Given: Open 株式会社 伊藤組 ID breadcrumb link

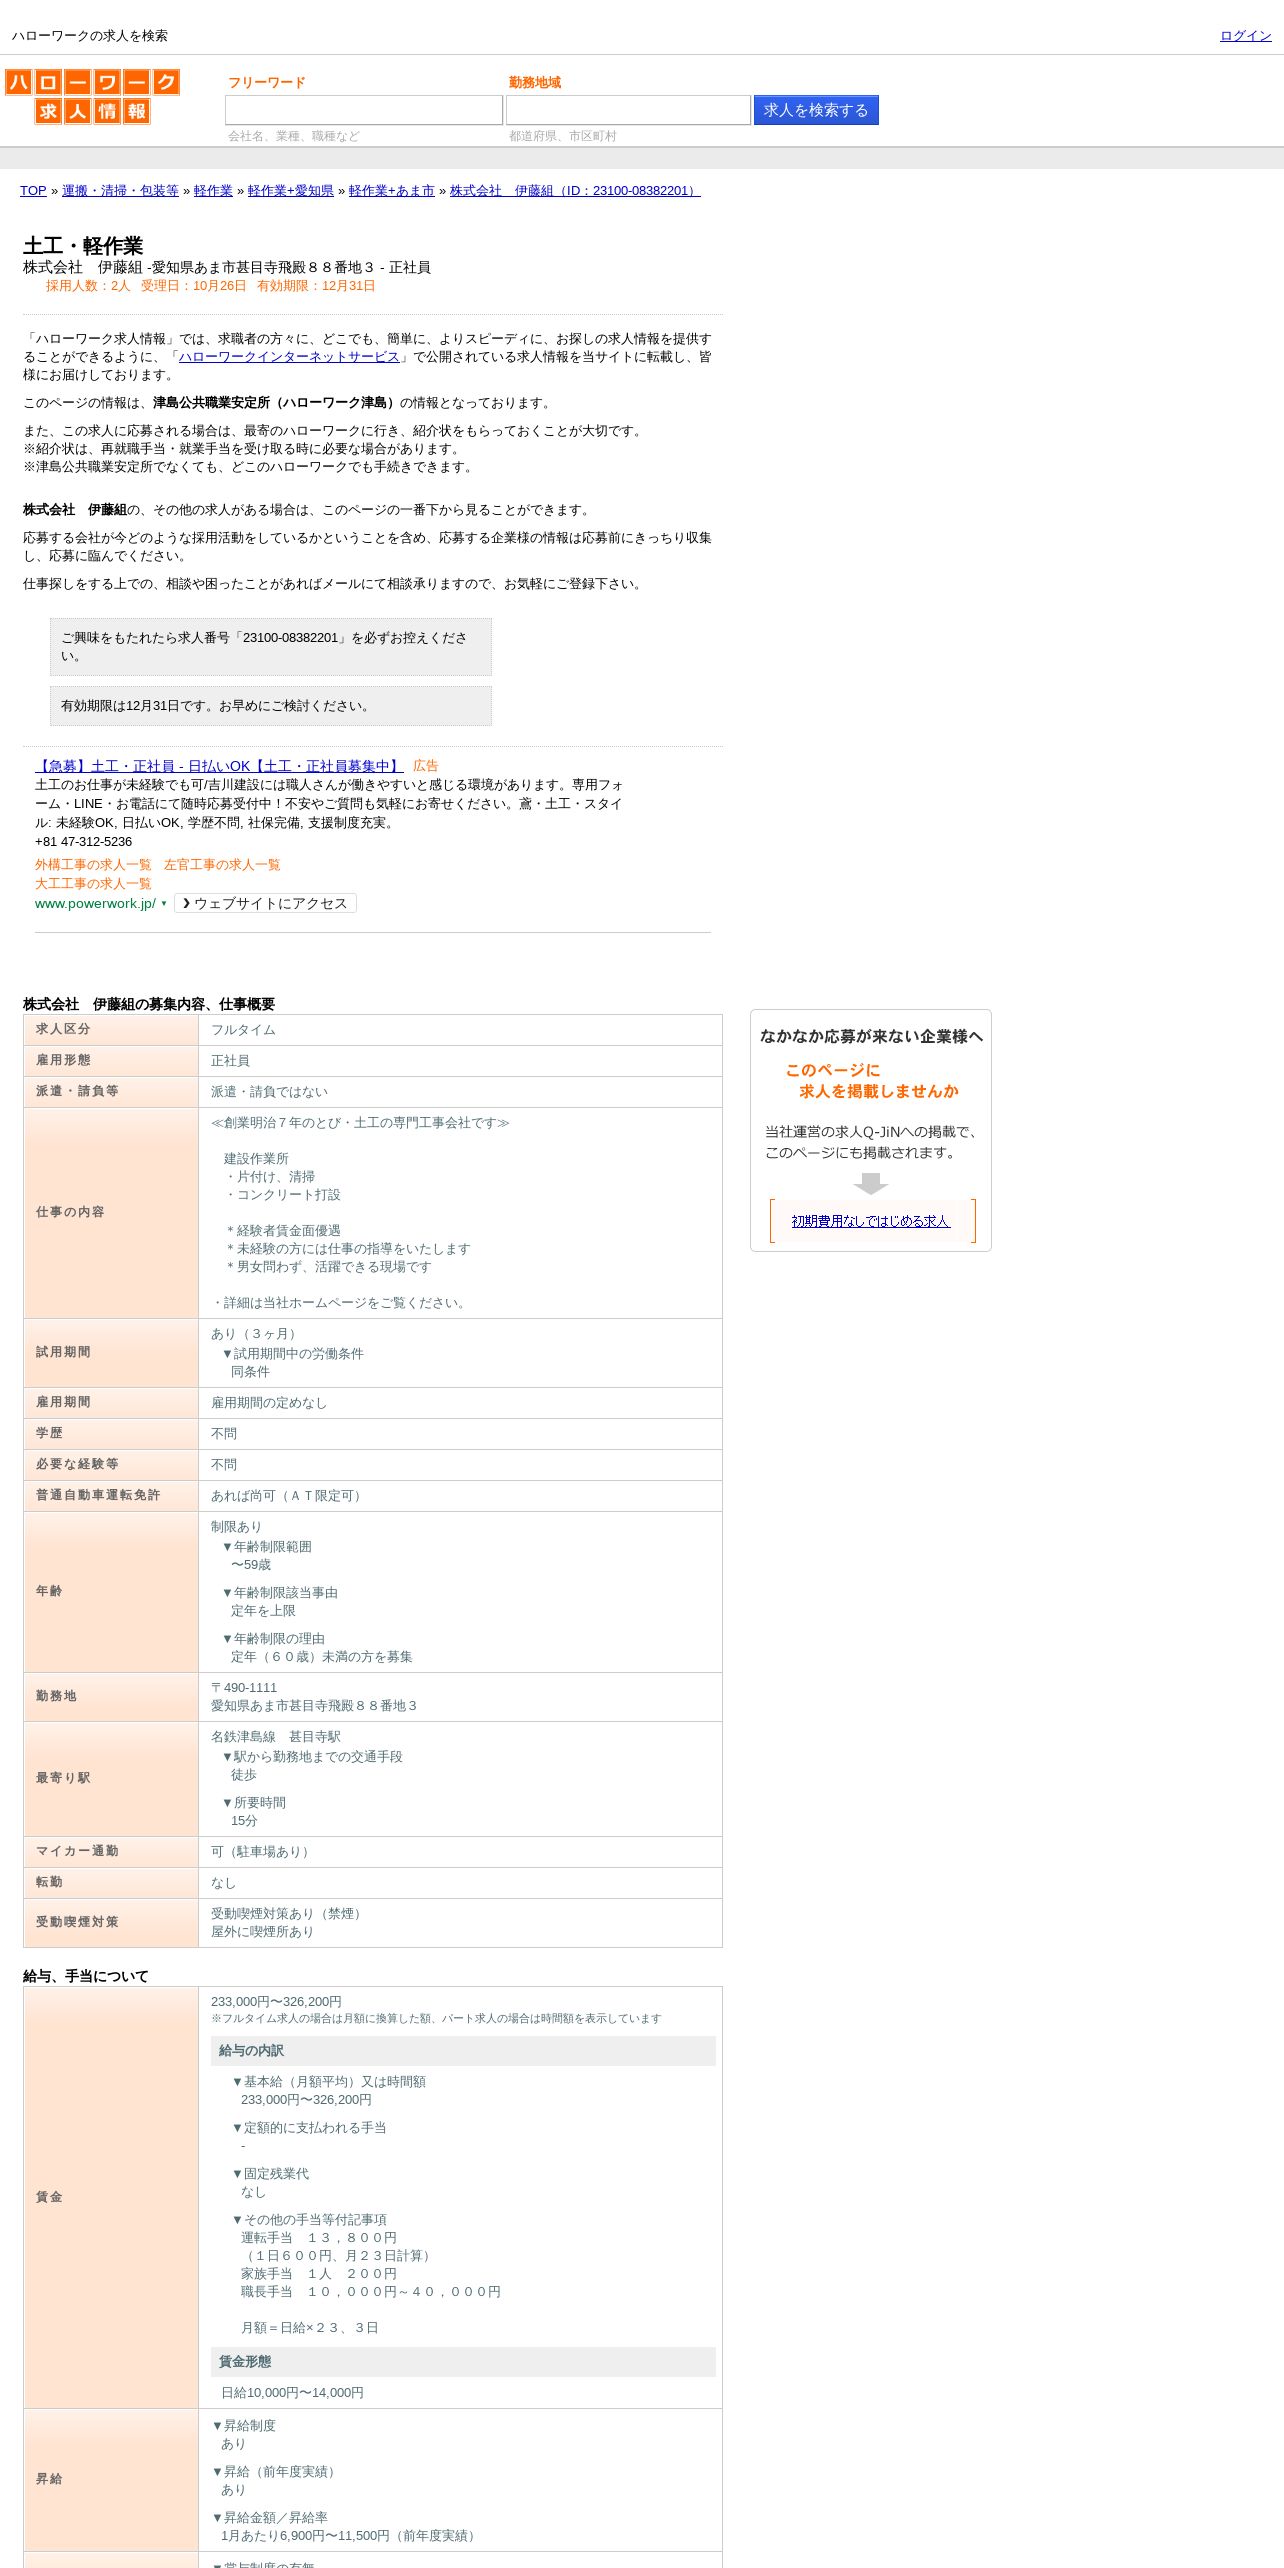Looking at the screenshot, I should (x=575, y=191).
